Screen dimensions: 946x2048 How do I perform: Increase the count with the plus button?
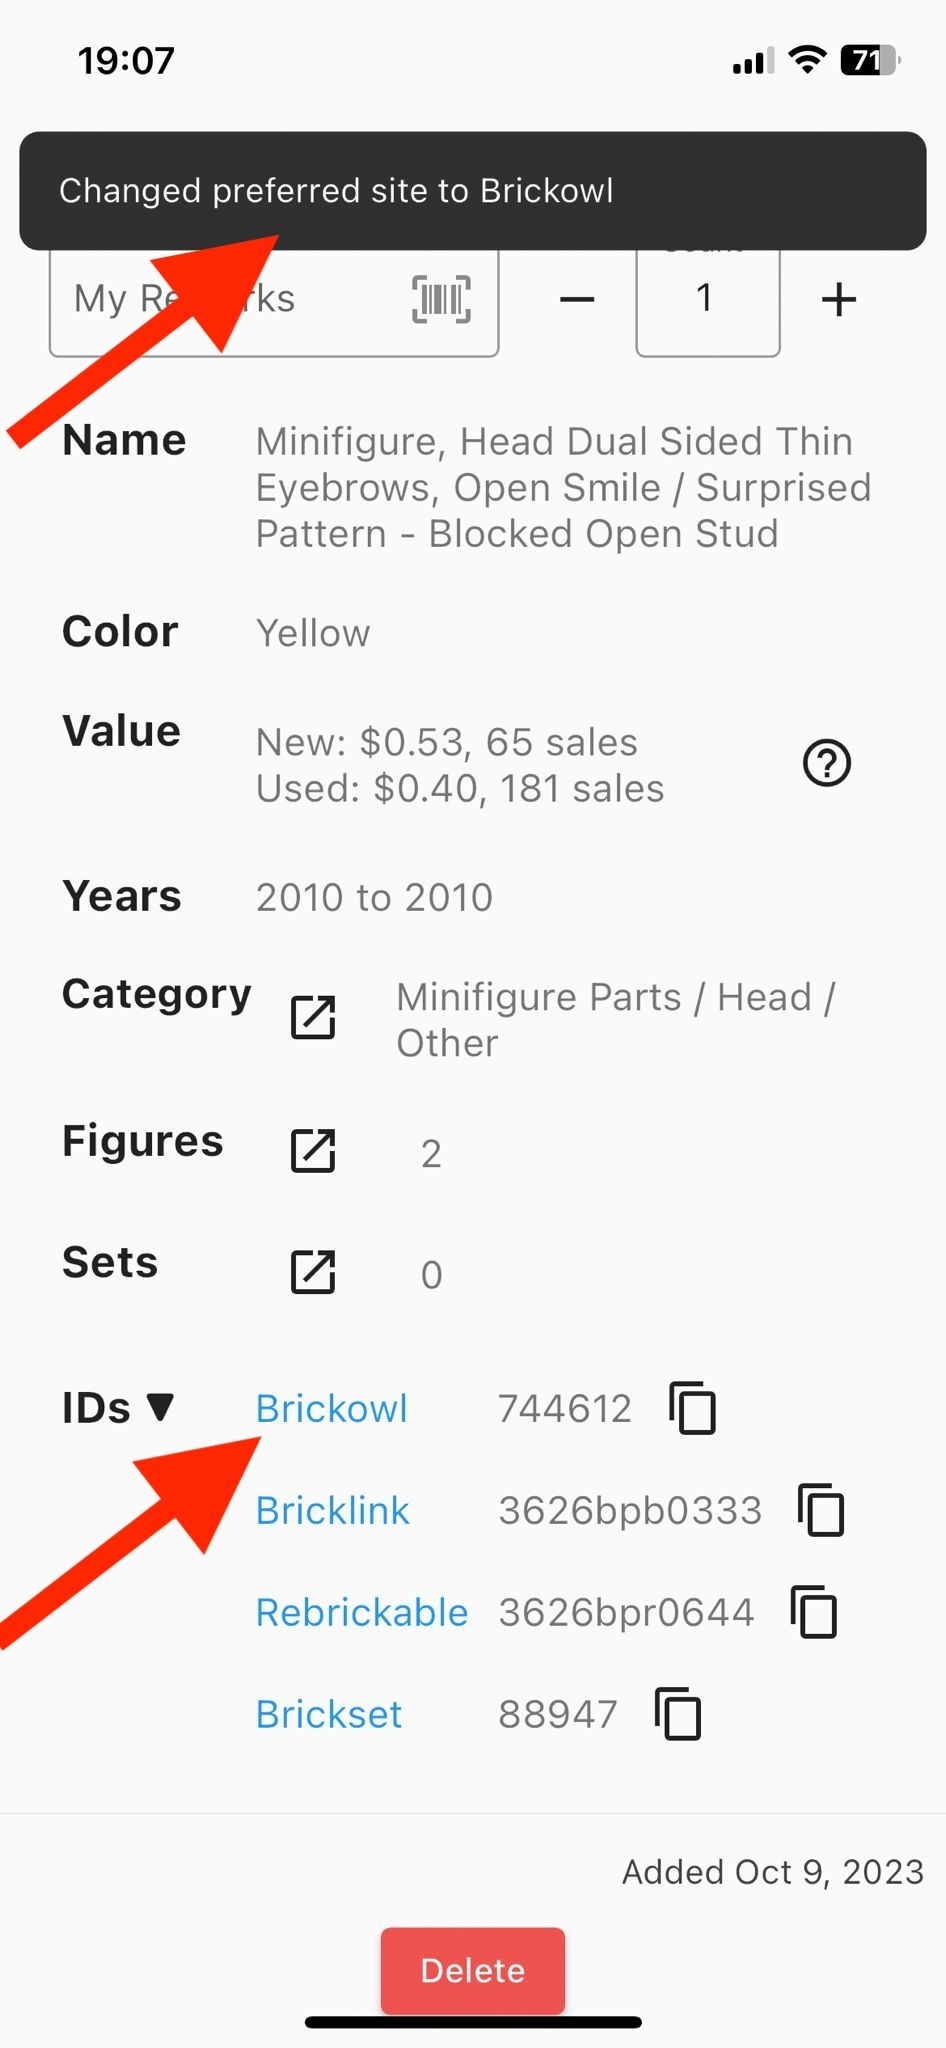839,299
